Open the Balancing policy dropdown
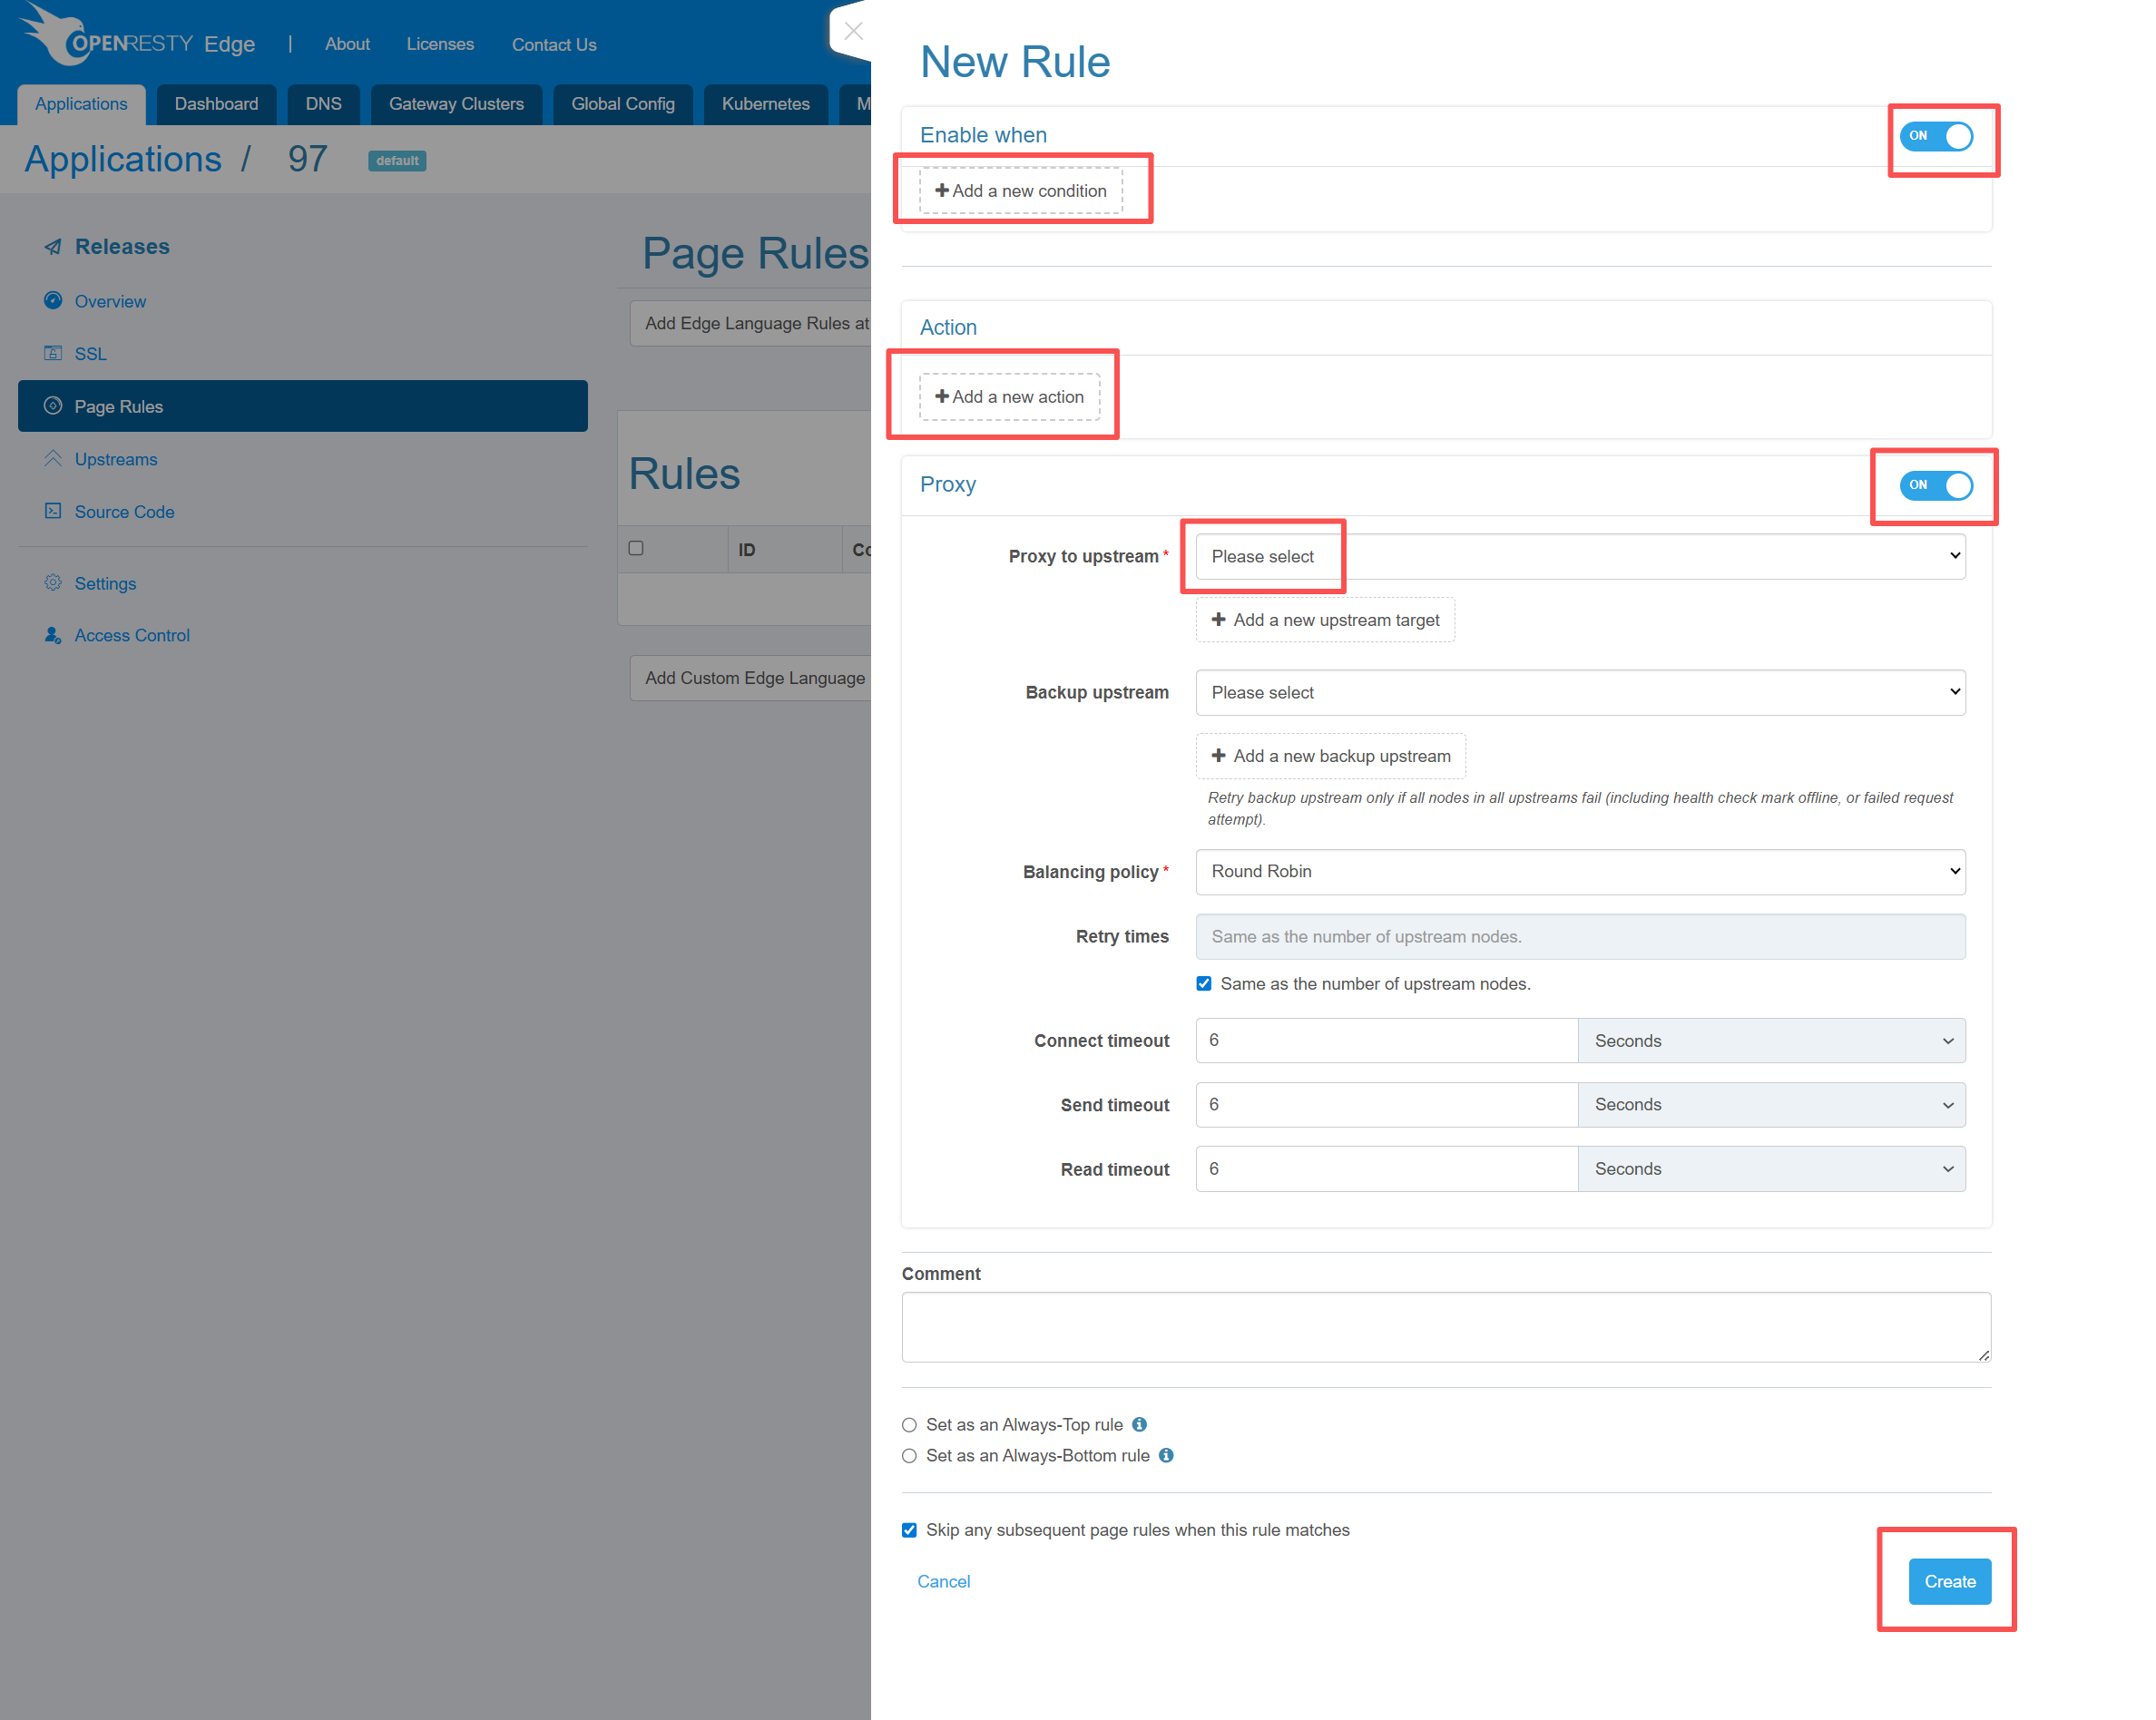The image size is (2156, 1720). tap(1580, 871)
